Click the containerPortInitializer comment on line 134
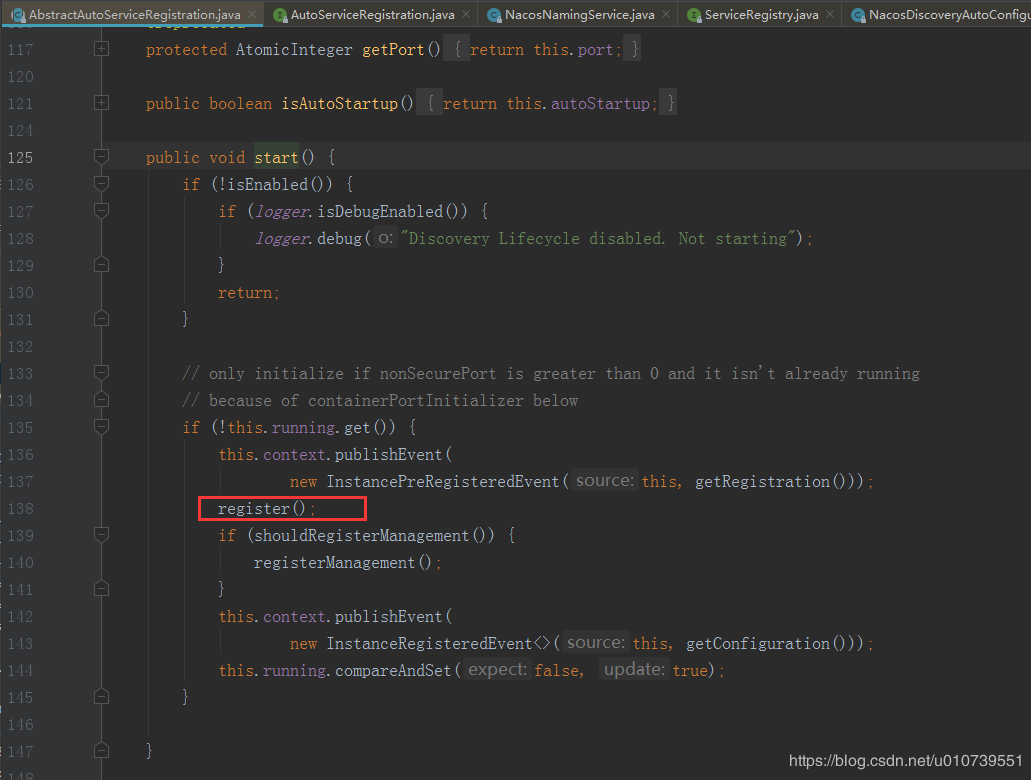Screen dimensions: 1031x780 click(380, 401)
